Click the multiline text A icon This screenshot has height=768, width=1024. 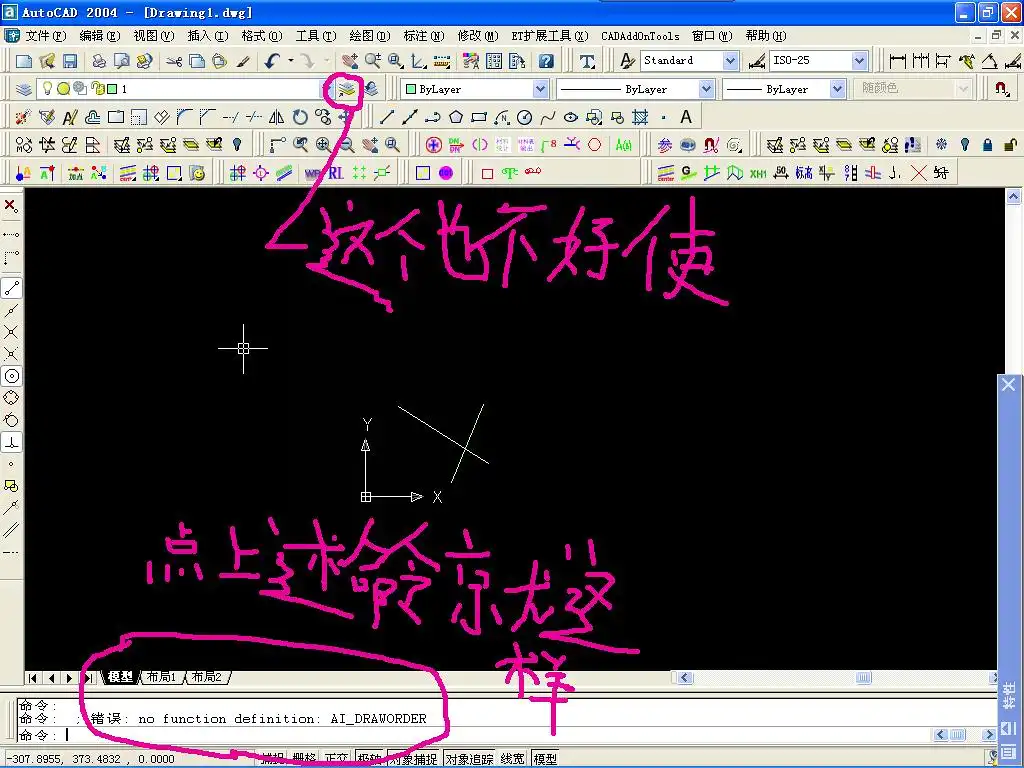(x=686, y=118)
